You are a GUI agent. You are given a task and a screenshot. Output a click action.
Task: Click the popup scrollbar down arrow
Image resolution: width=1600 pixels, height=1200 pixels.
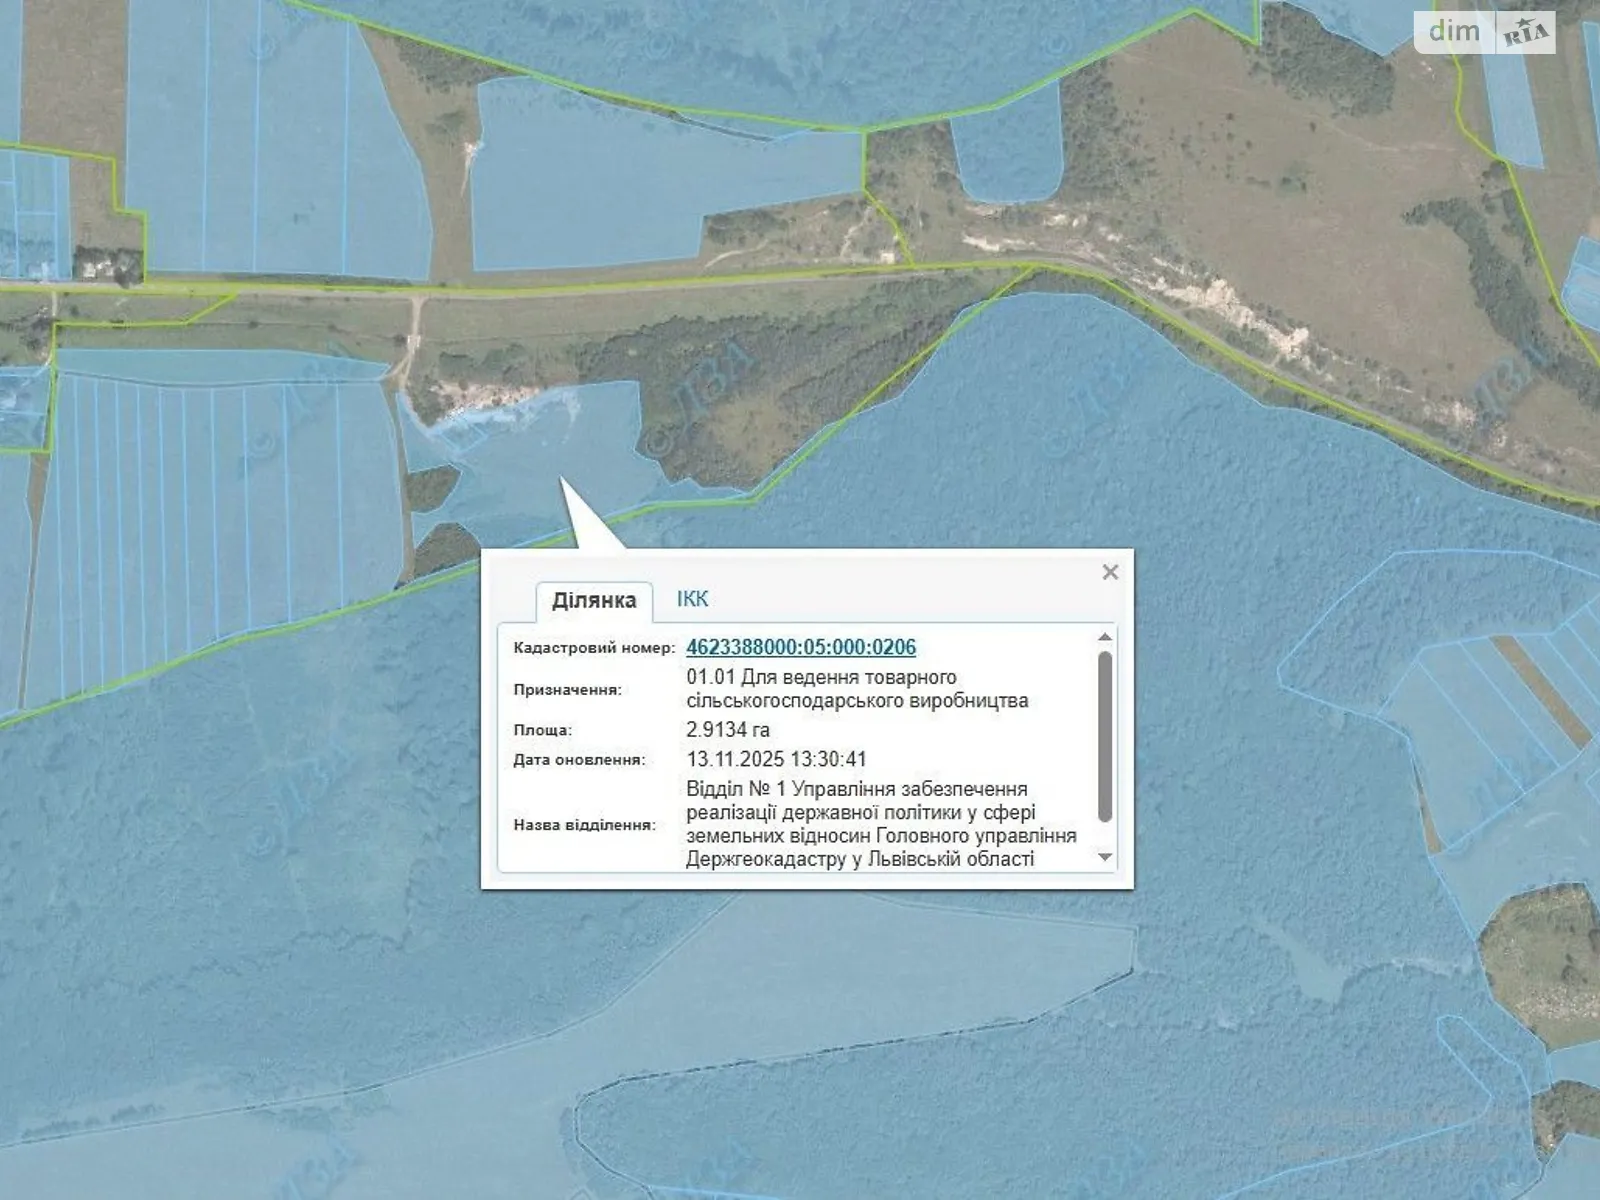(1105, 857)
